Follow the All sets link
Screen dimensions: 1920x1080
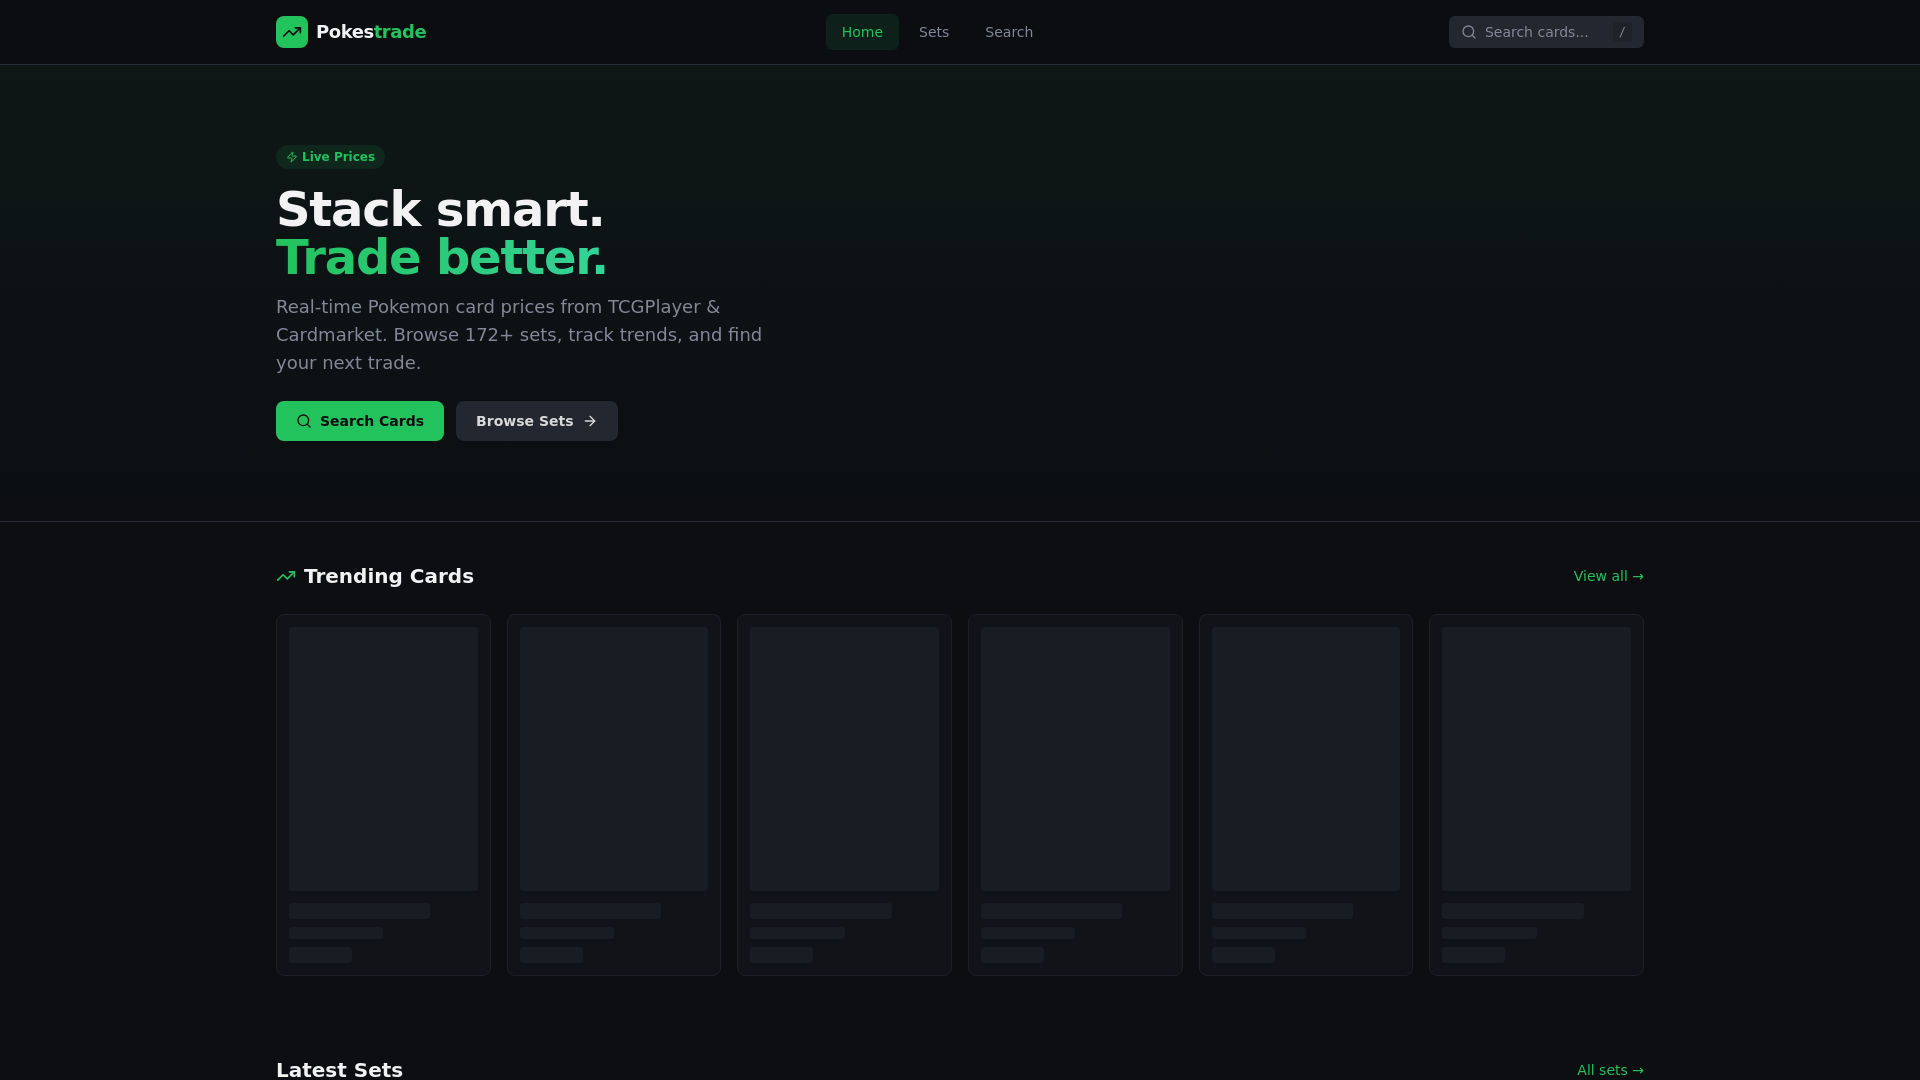(1609, 1070)
